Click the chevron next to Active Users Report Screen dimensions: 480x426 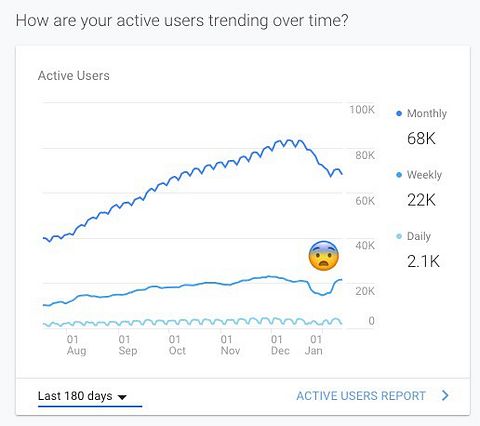pyautogui.click(x=445, y=396)
